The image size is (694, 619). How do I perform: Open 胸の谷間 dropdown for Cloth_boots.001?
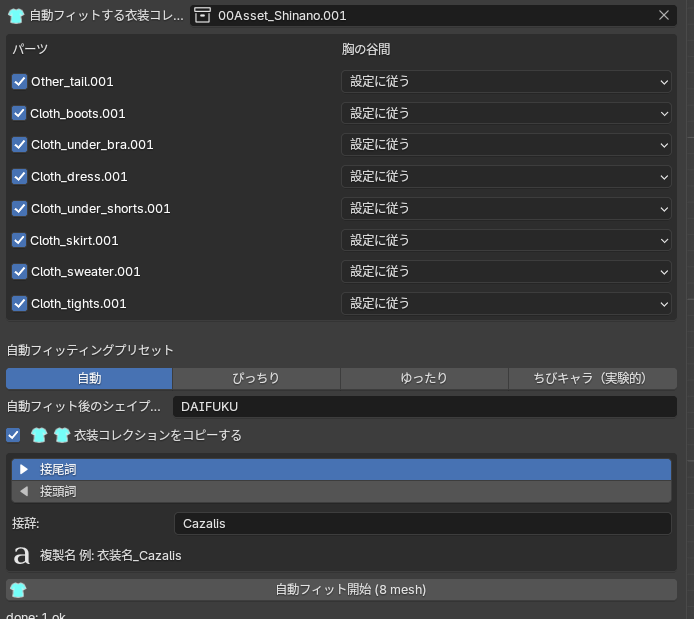[x=506, y=113]
